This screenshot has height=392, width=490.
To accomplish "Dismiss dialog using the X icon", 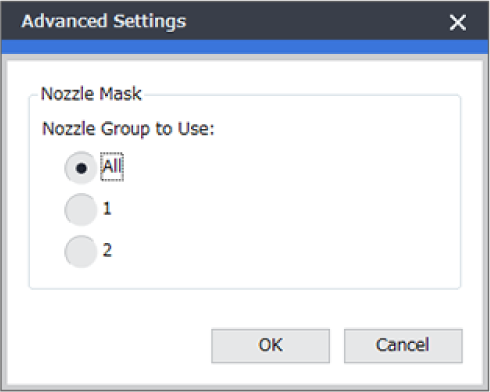I will [457, 23].
